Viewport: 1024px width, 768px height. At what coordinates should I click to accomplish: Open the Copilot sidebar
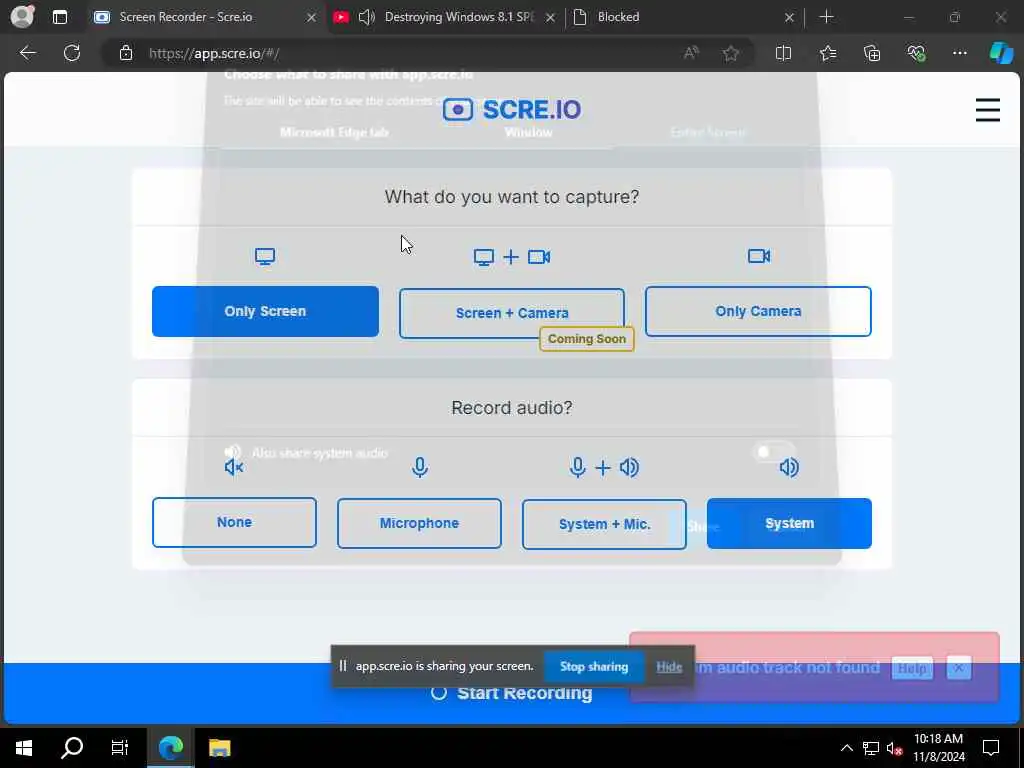[1001, 54]
